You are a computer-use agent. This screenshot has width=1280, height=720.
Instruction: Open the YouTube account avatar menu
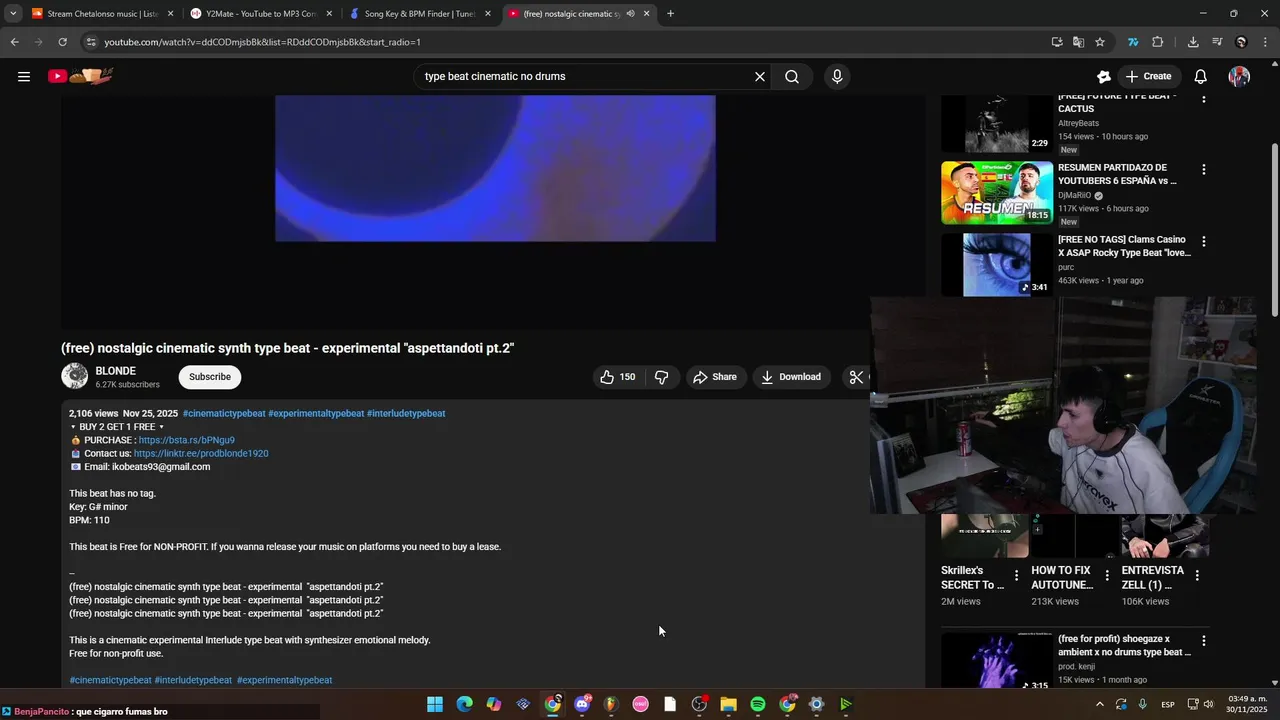pyautogui.click(x=1239, y=76)
